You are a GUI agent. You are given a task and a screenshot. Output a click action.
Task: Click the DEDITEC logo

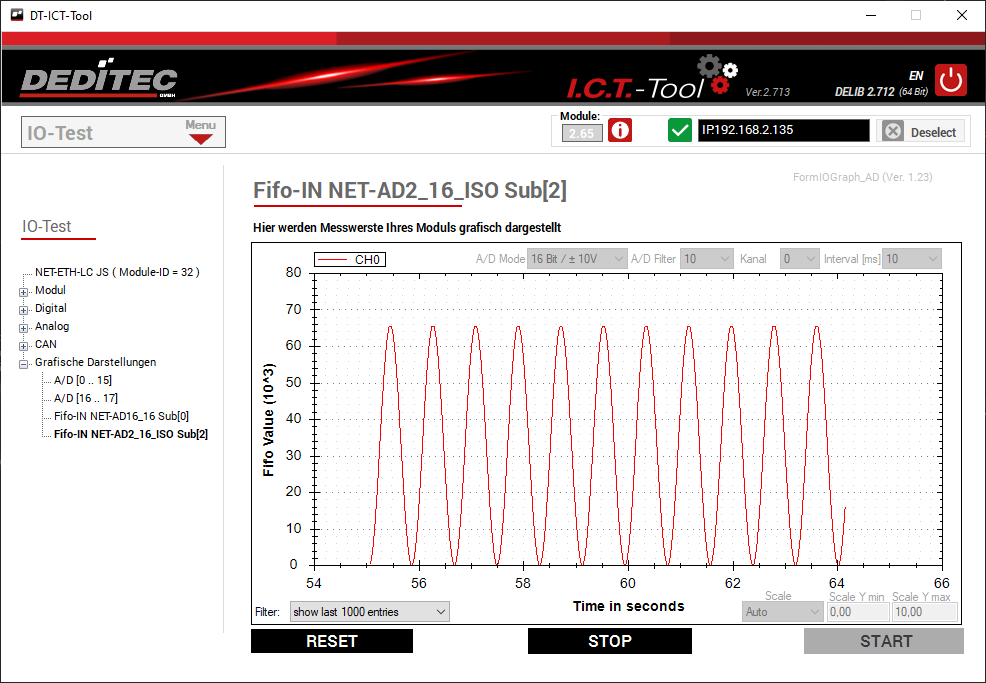(x=99, y=81)
